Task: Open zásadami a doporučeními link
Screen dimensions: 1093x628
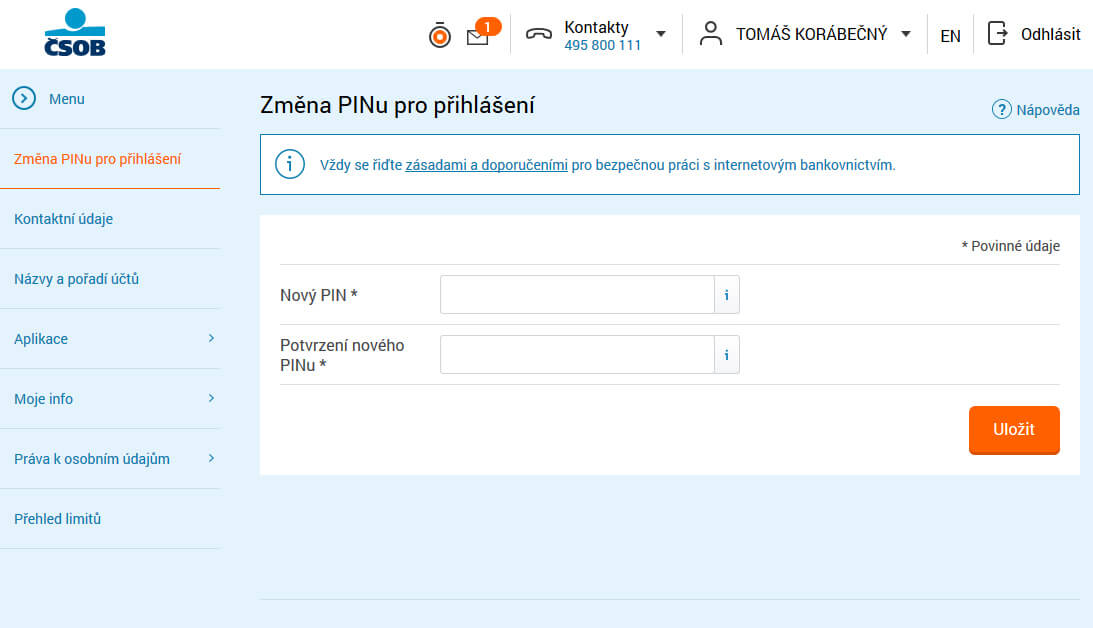Action: coord(486,165)
